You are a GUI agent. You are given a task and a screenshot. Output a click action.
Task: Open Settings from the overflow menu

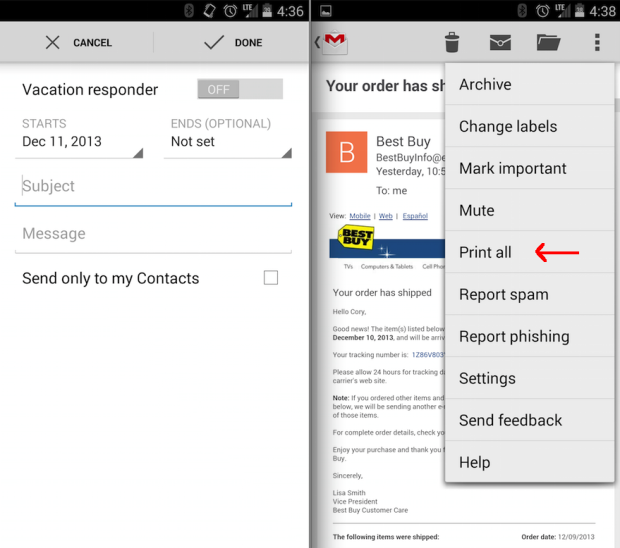point(529,378)
